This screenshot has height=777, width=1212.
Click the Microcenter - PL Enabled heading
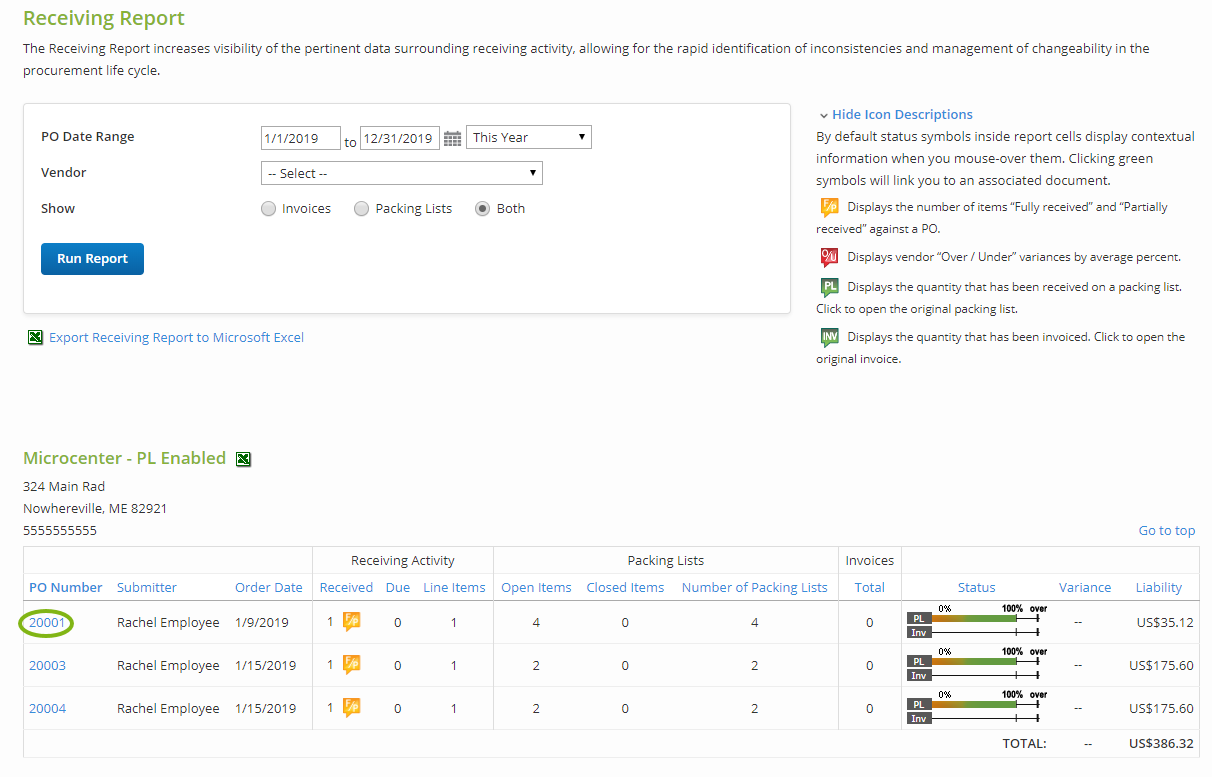point(124,458)
